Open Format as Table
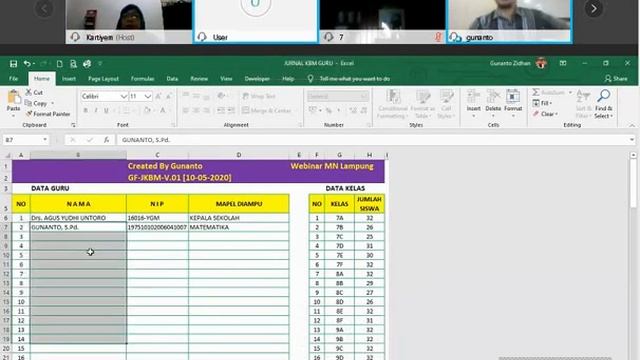Viewport: 640px width, 360px height. (422, 104)
